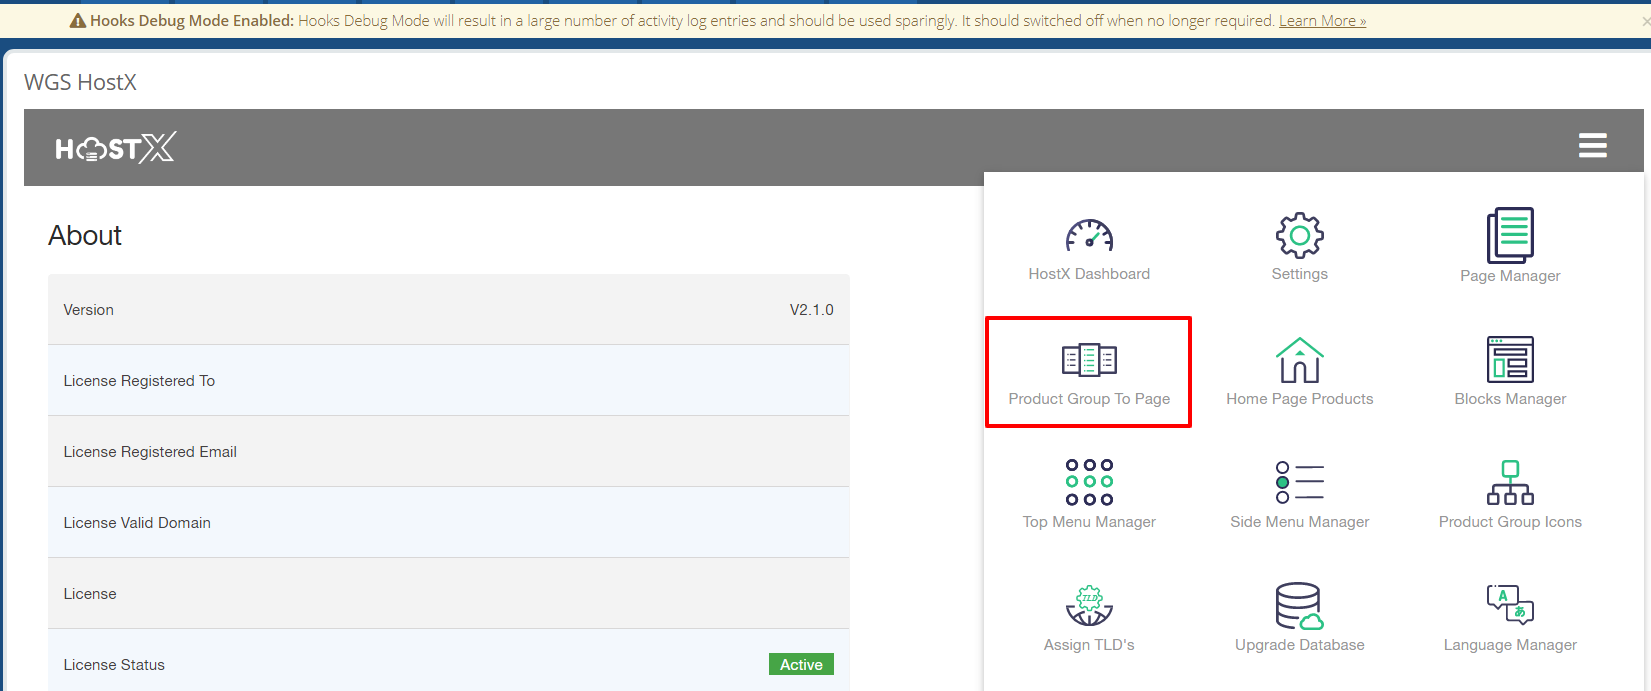This screenshot has width=1651, height=691.
Task: Open the Settings gear icon
Action: [x=1300, y=236]
